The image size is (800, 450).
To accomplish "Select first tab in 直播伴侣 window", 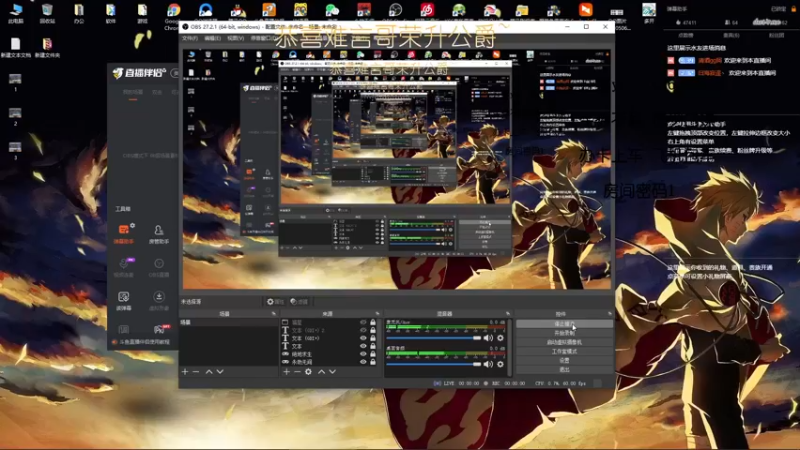I will pyautogui.click(x=133, y=92).
